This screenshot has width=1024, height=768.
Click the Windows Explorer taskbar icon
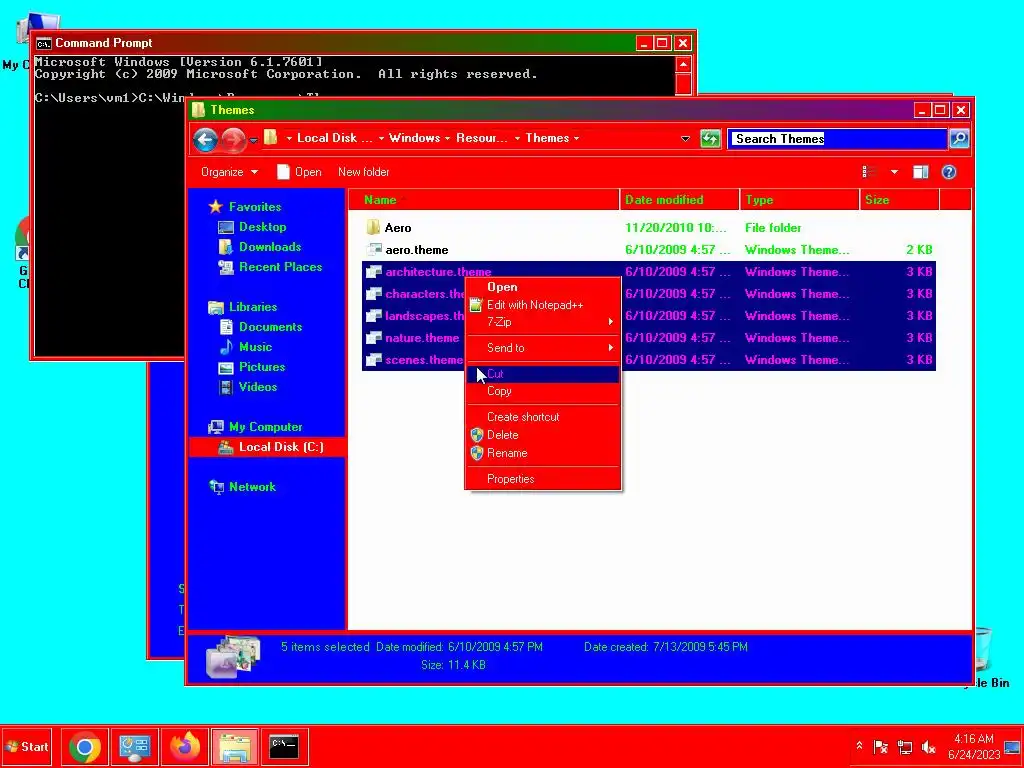coord(234,746)
